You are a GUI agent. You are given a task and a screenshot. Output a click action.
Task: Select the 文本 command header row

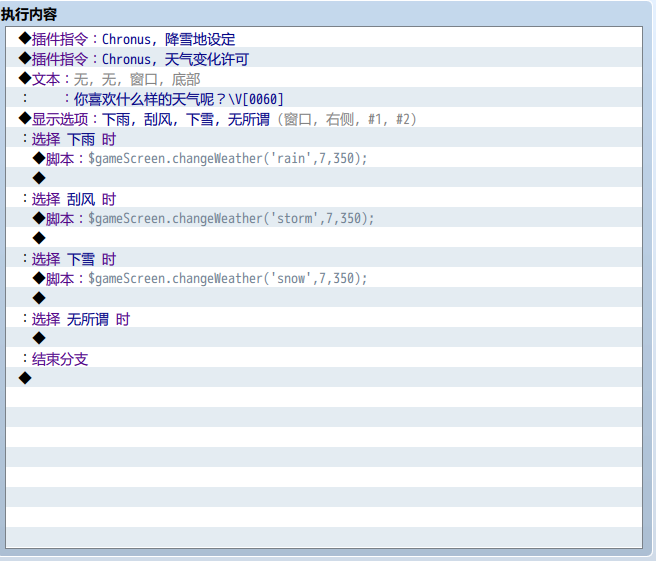coord(324,79)
